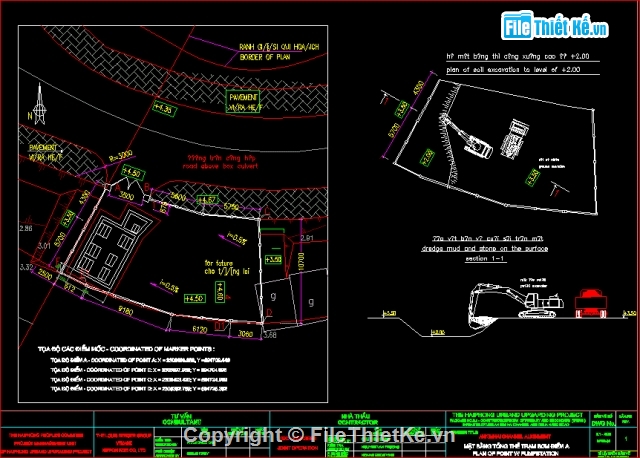Click the 'section 1-1' label
Screen dimensions: 640x458
484,259
